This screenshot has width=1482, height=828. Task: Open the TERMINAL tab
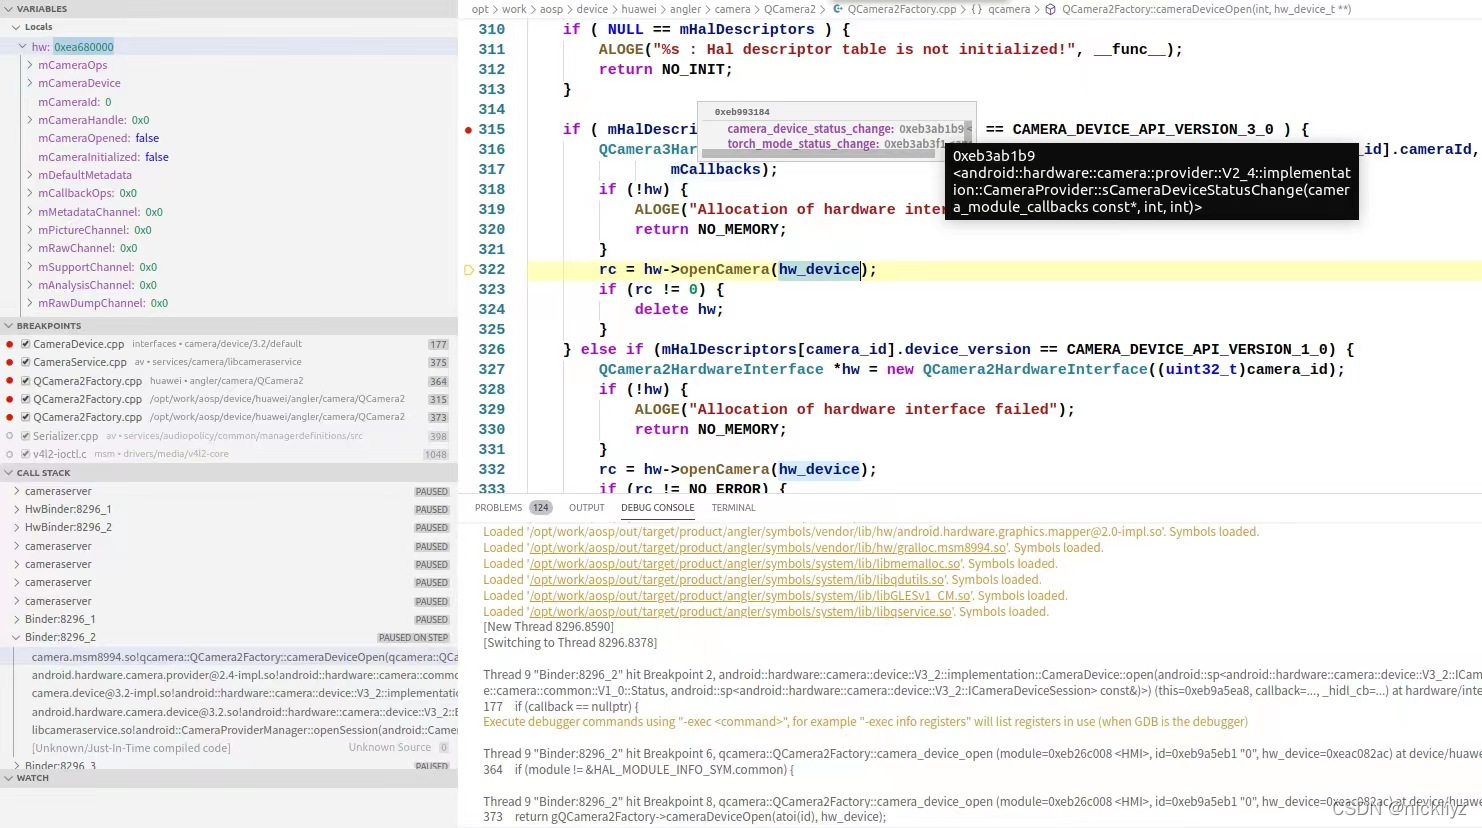pyautogui.click(x=733, y=508)
